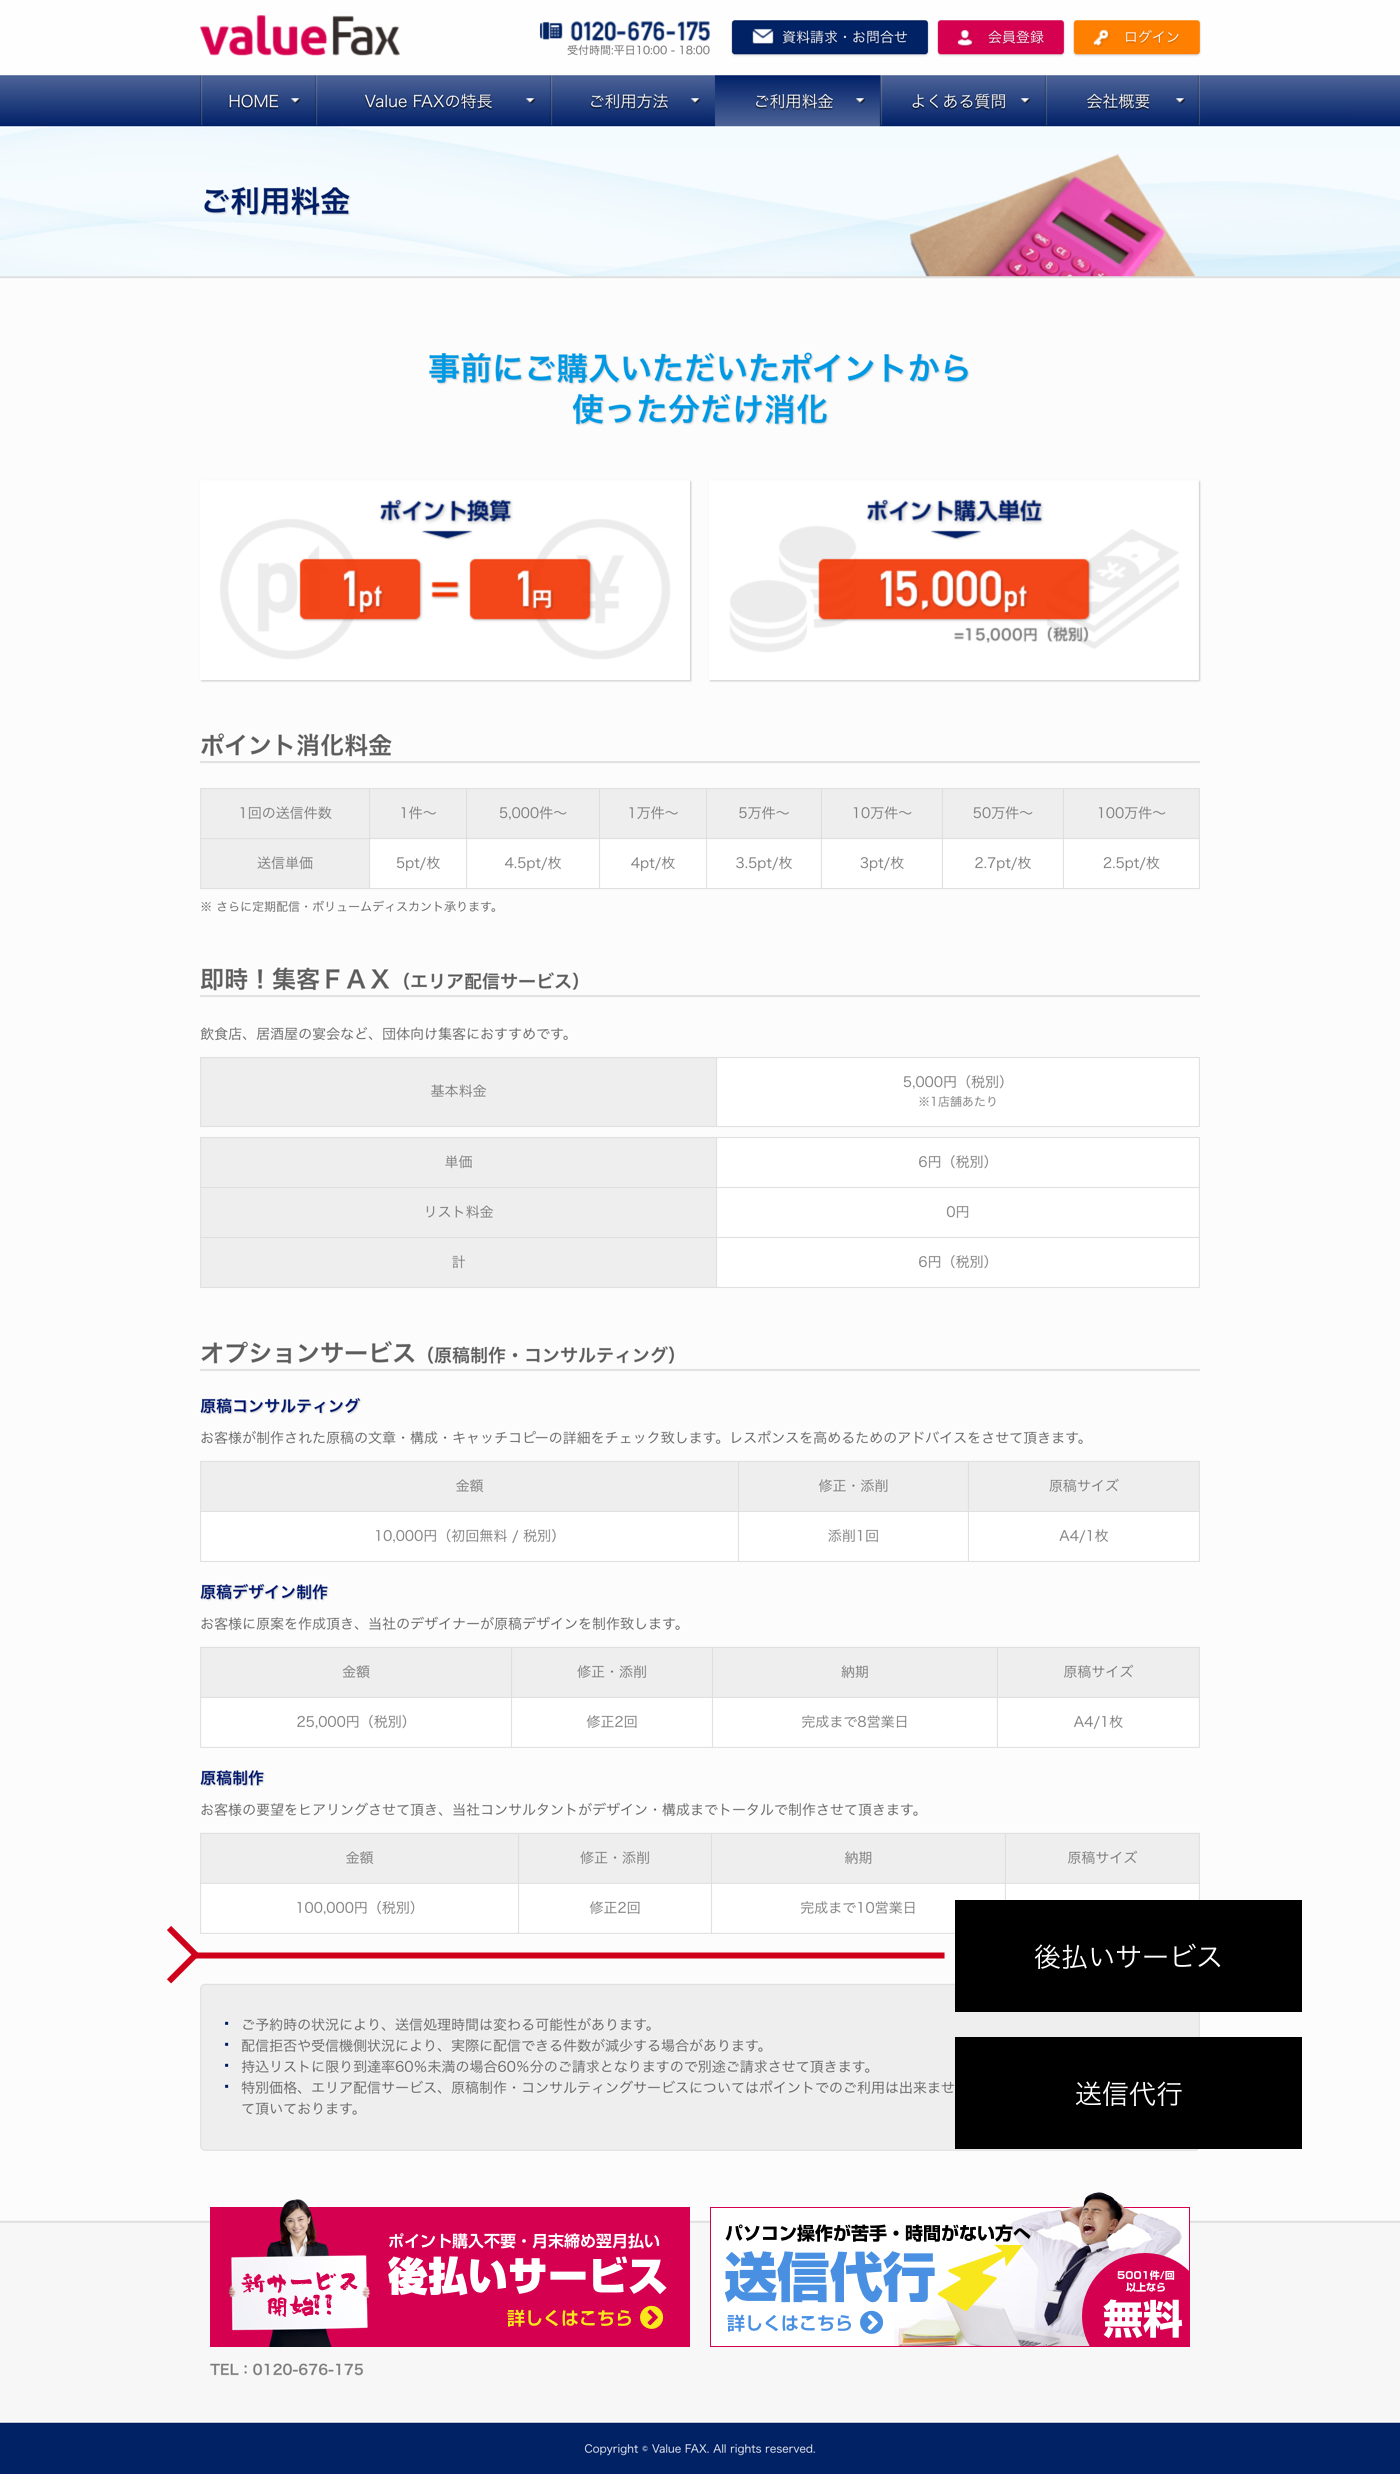Click the envelope icon for inquiries
Image resolution: width=1400 pixels, height=2474 pixels.
762,37
